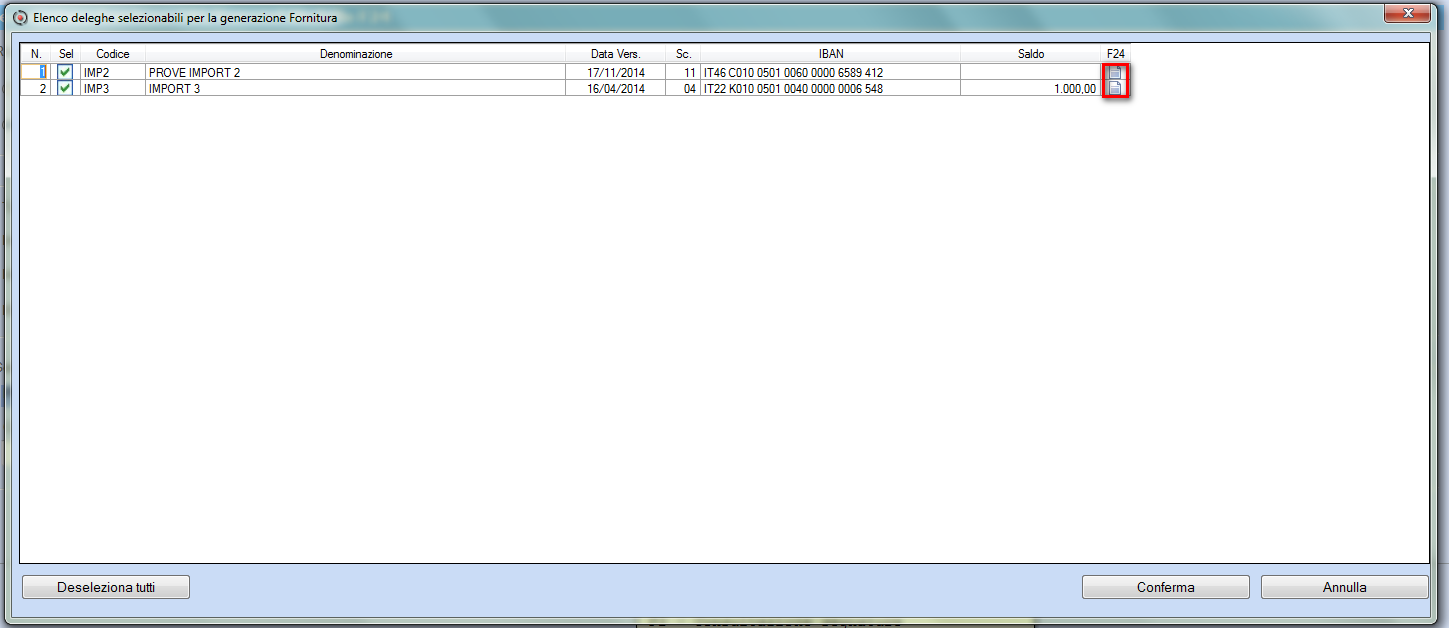
Task: Select the code cell IMP2
Action: [x=113, y=73]
